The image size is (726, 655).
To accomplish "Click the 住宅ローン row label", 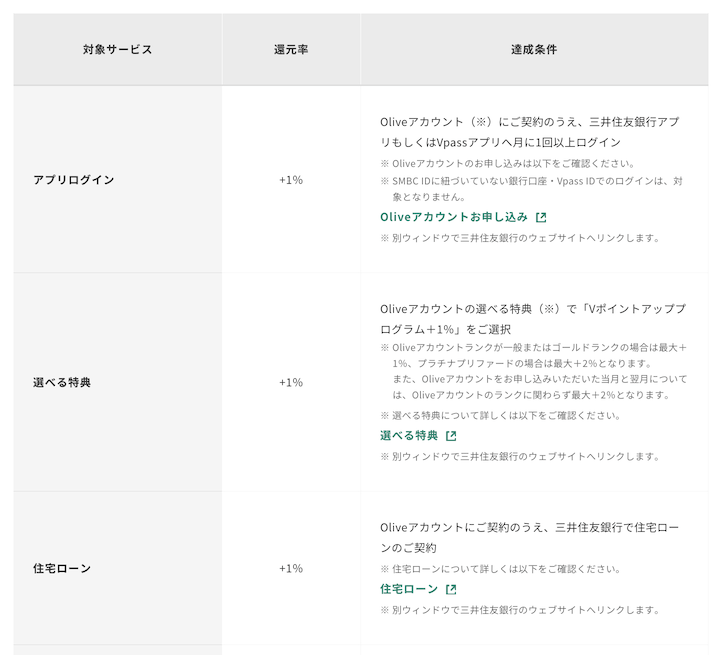I will click(62, 569).
